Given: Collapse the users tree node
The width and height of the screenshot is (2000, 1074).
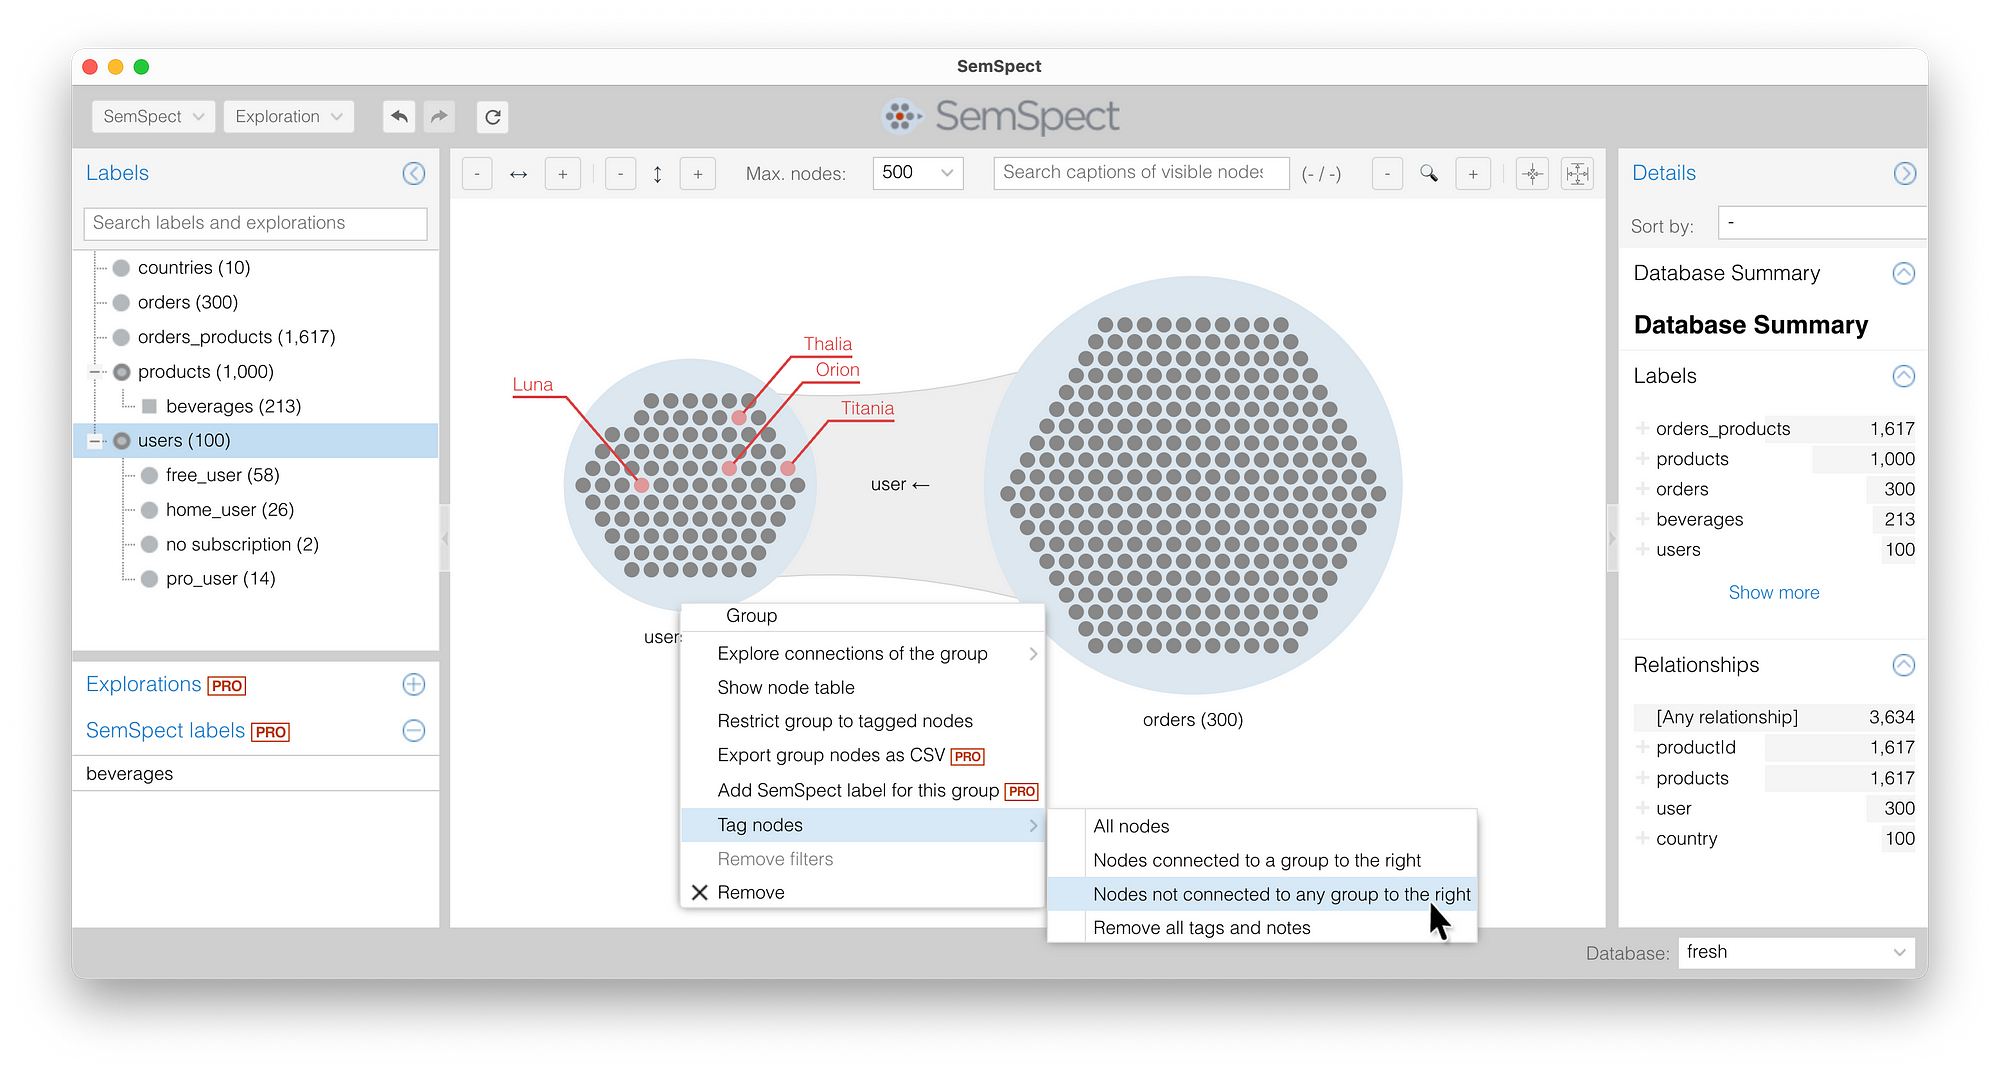Looking at the screenshot, I should tap(96, 441).
